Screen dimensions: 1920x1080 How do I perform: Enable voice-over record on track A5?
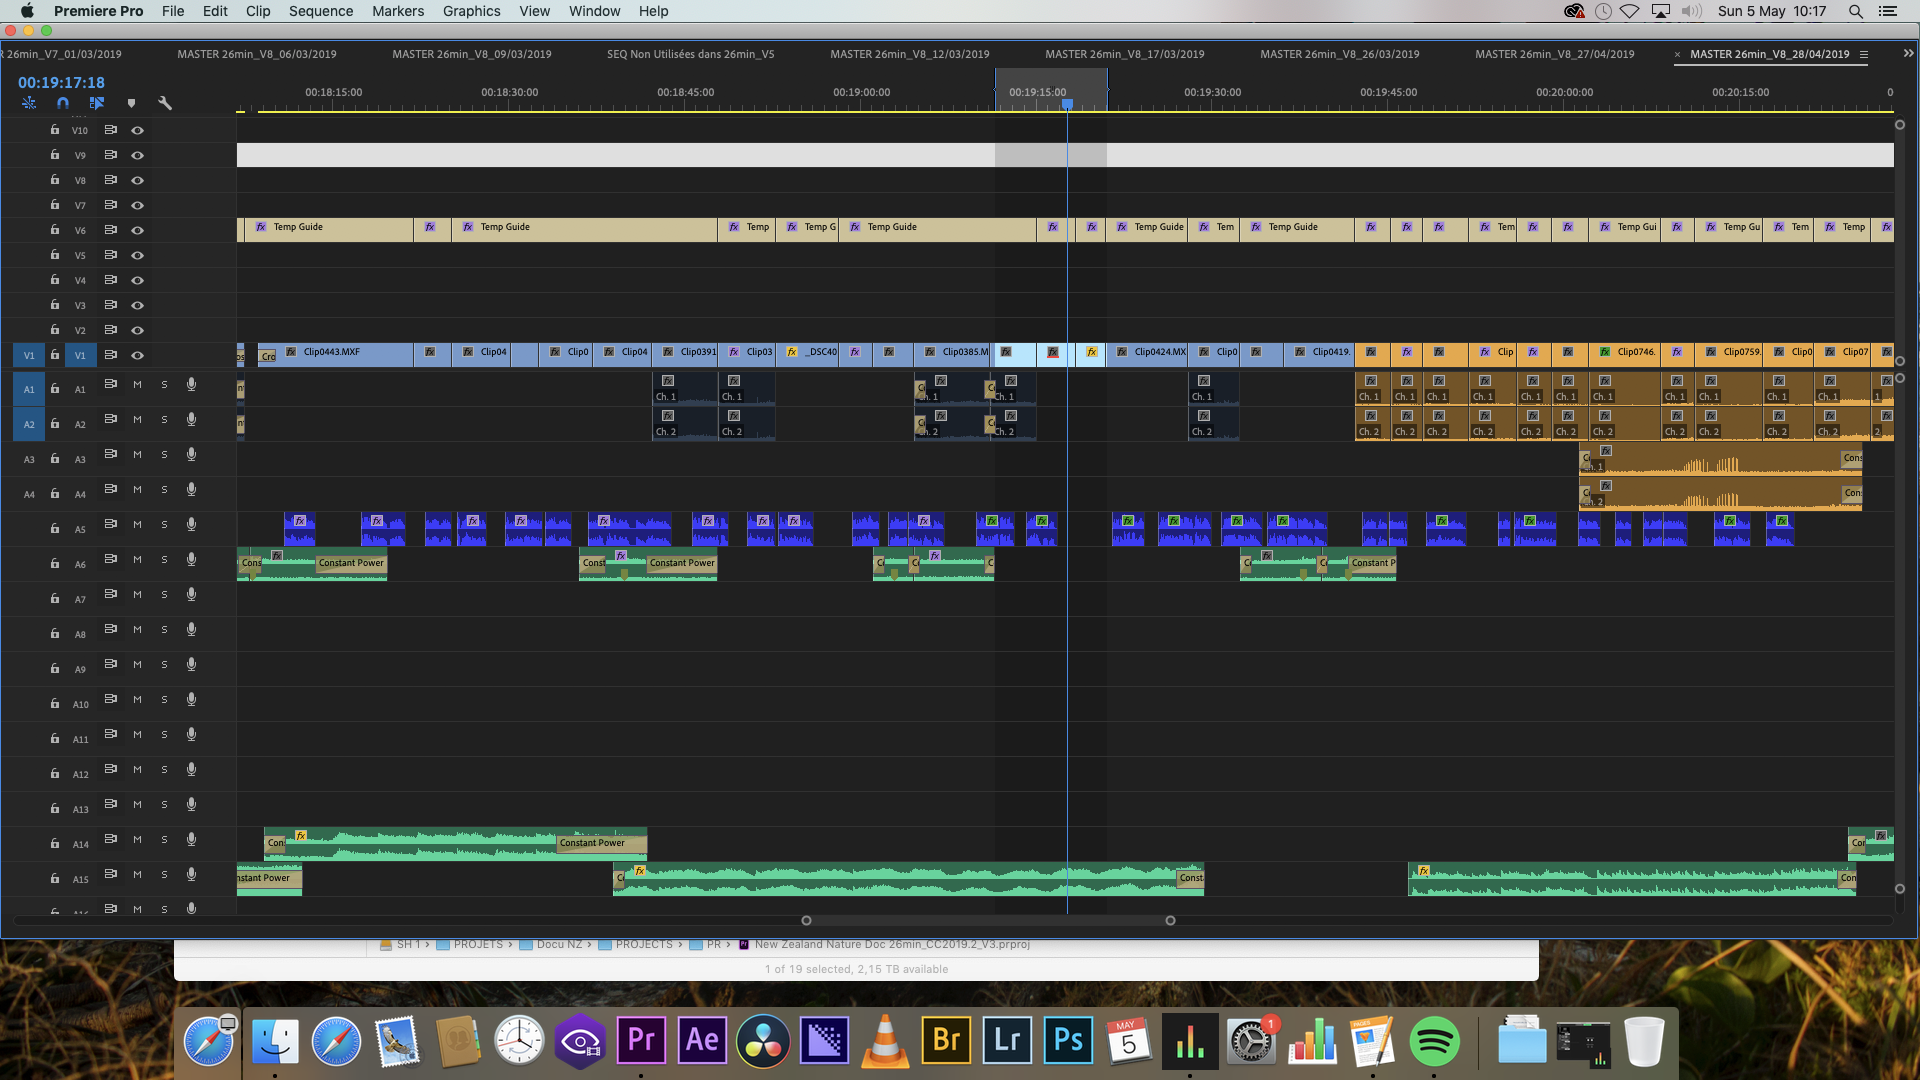[x=191, y=525]
